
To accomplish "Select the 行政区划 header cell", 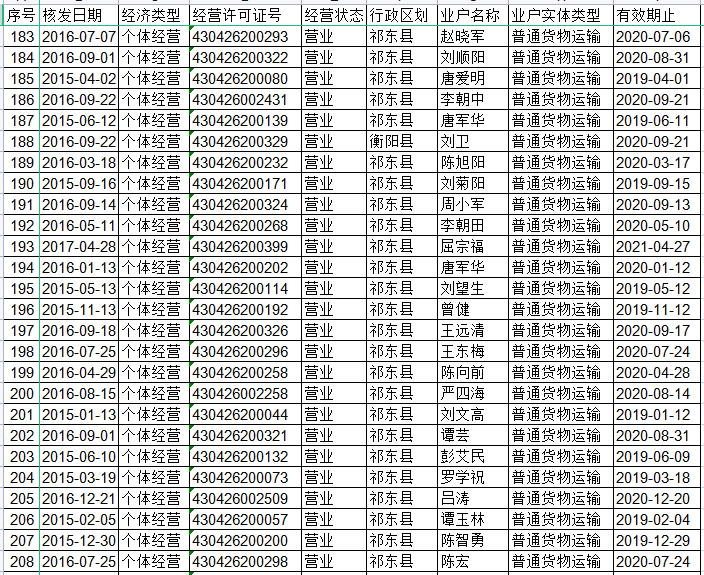I will (x=400, y=15).
